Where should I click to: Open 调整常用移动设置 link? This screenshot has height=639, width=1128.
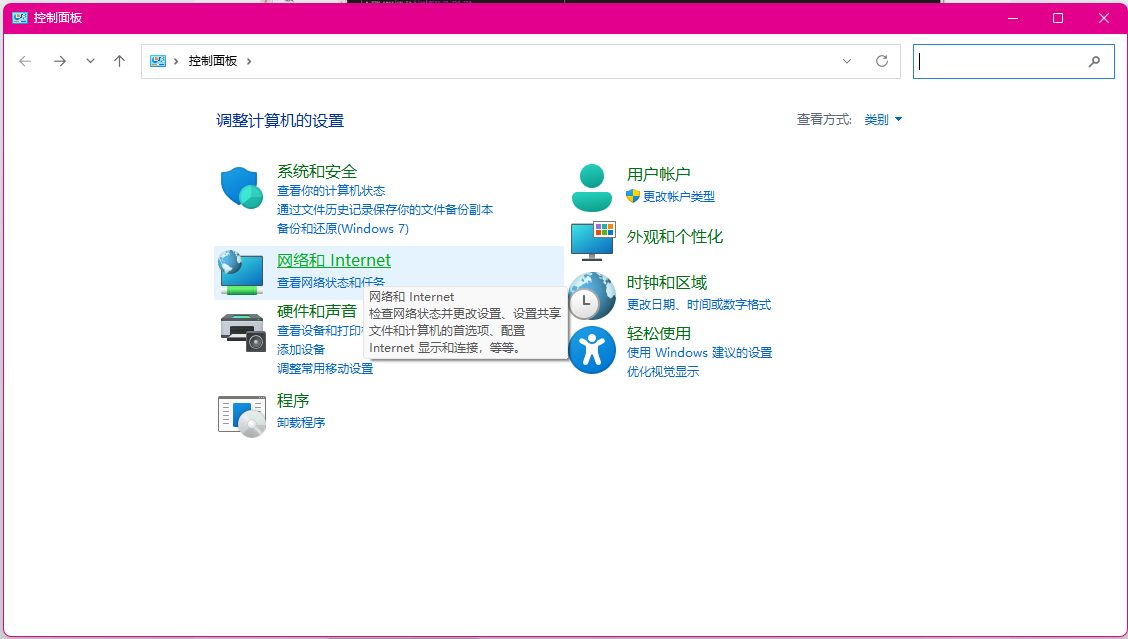click(325, 368)
